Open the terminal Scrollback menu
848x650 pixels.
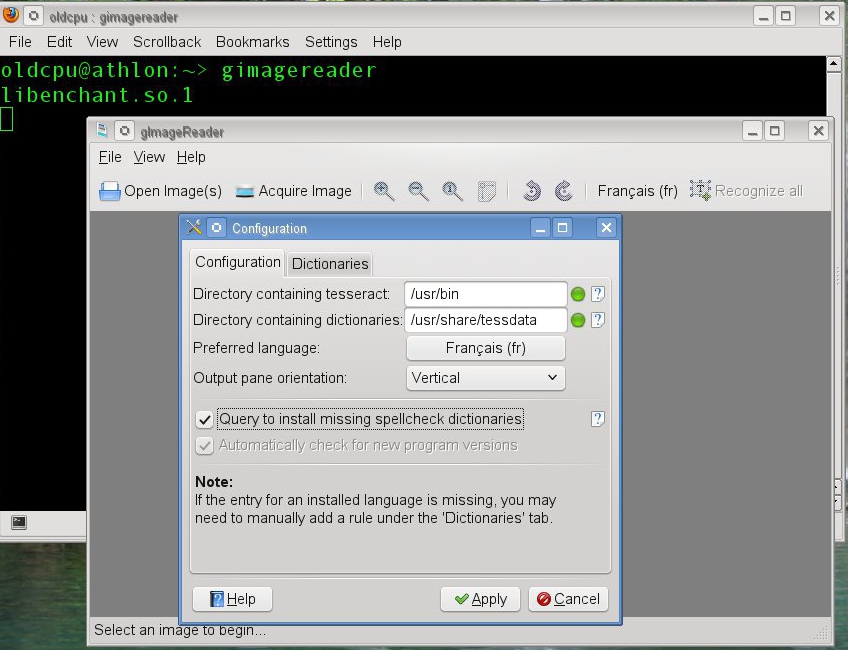[167, 42]
